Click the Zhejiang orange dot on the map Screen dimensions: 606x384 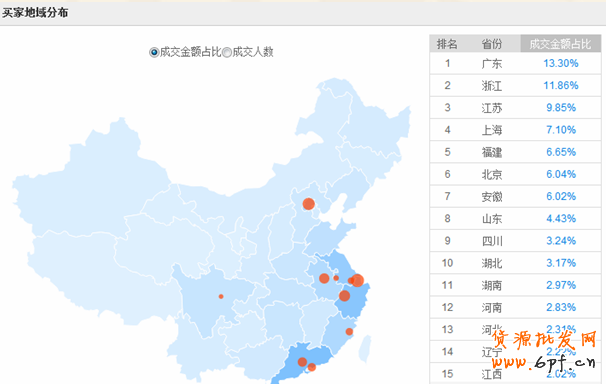pyautogui.click(x=344, y=296)
